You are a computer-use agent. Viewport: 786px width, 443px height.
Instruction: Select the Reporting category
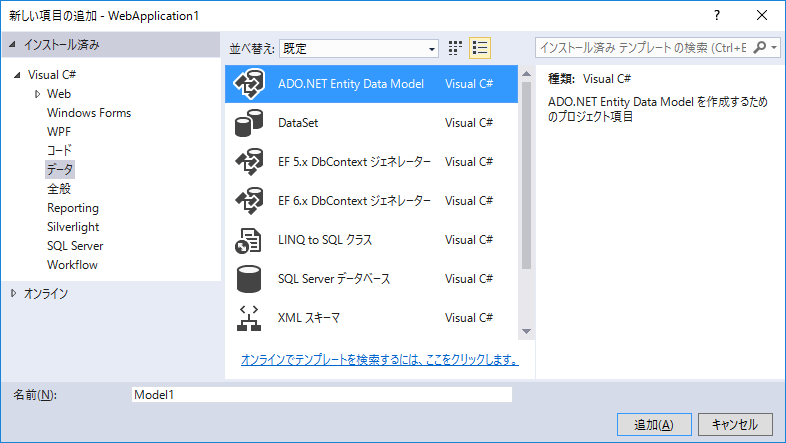click(73, 208)
